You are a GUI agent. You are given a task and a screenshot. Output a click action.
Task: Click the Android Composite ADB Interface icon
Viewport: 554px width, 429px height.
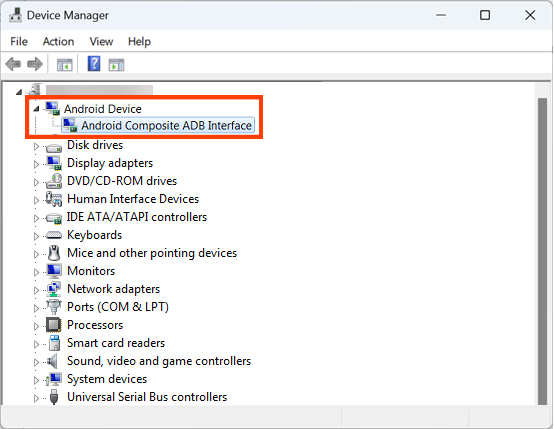click(70, 125)
